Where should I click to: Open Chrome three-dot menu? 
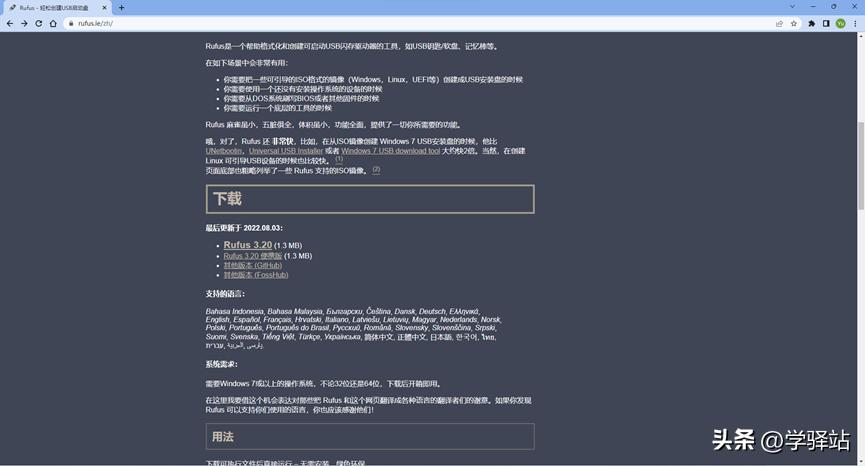point(855,24)
